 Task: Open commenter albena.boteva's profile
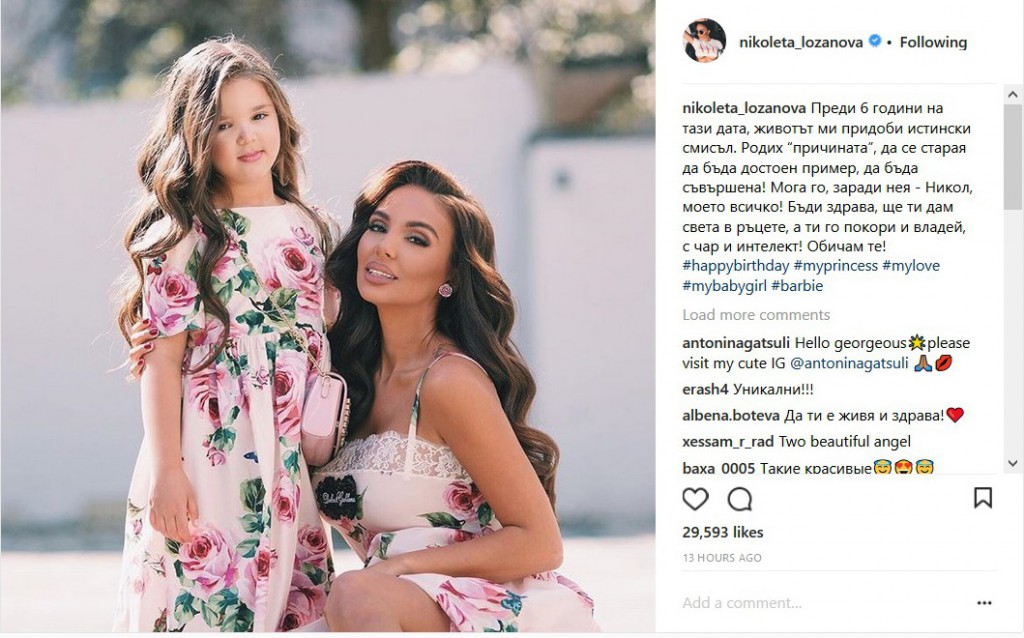click(x=731, y=415)
